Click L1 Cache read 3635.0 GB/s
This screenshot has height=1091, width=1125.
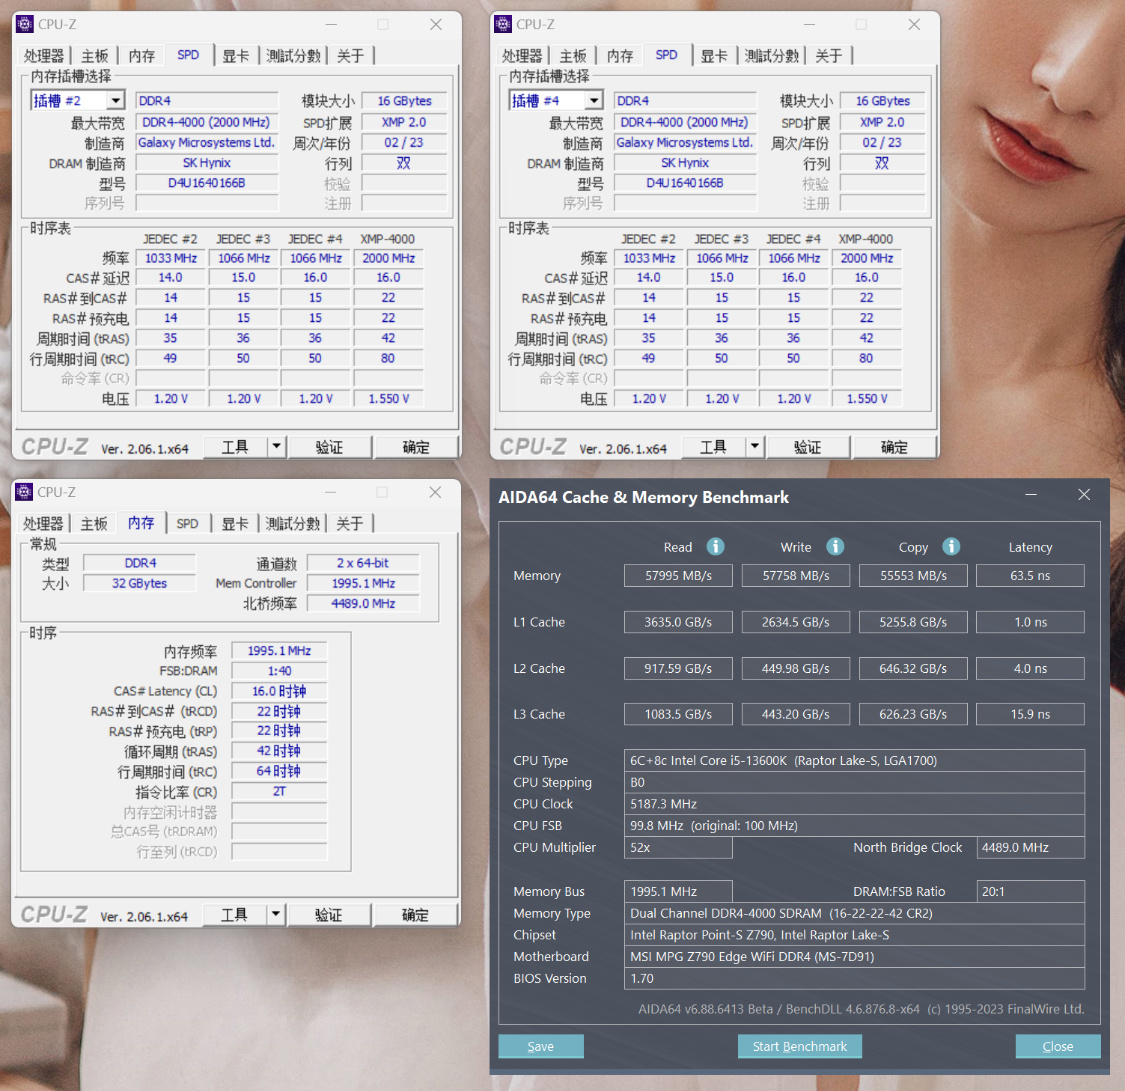pos(678,622)
